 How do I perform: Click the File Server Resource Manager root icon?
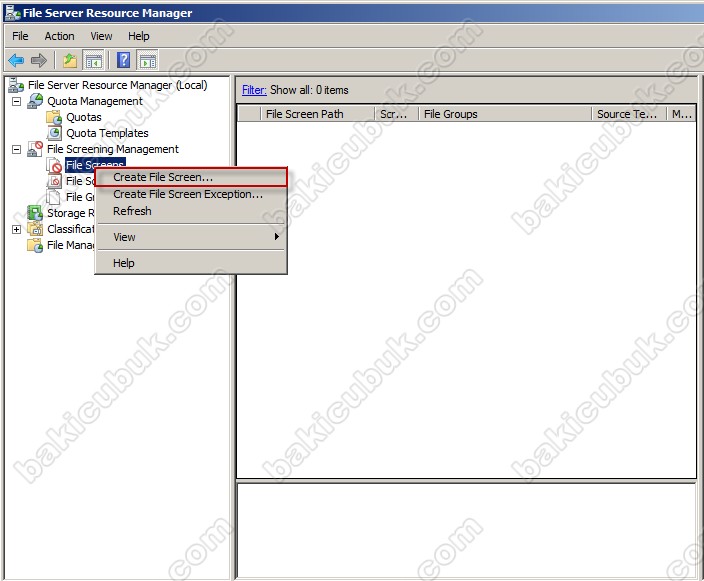click(x=16, y=85)
